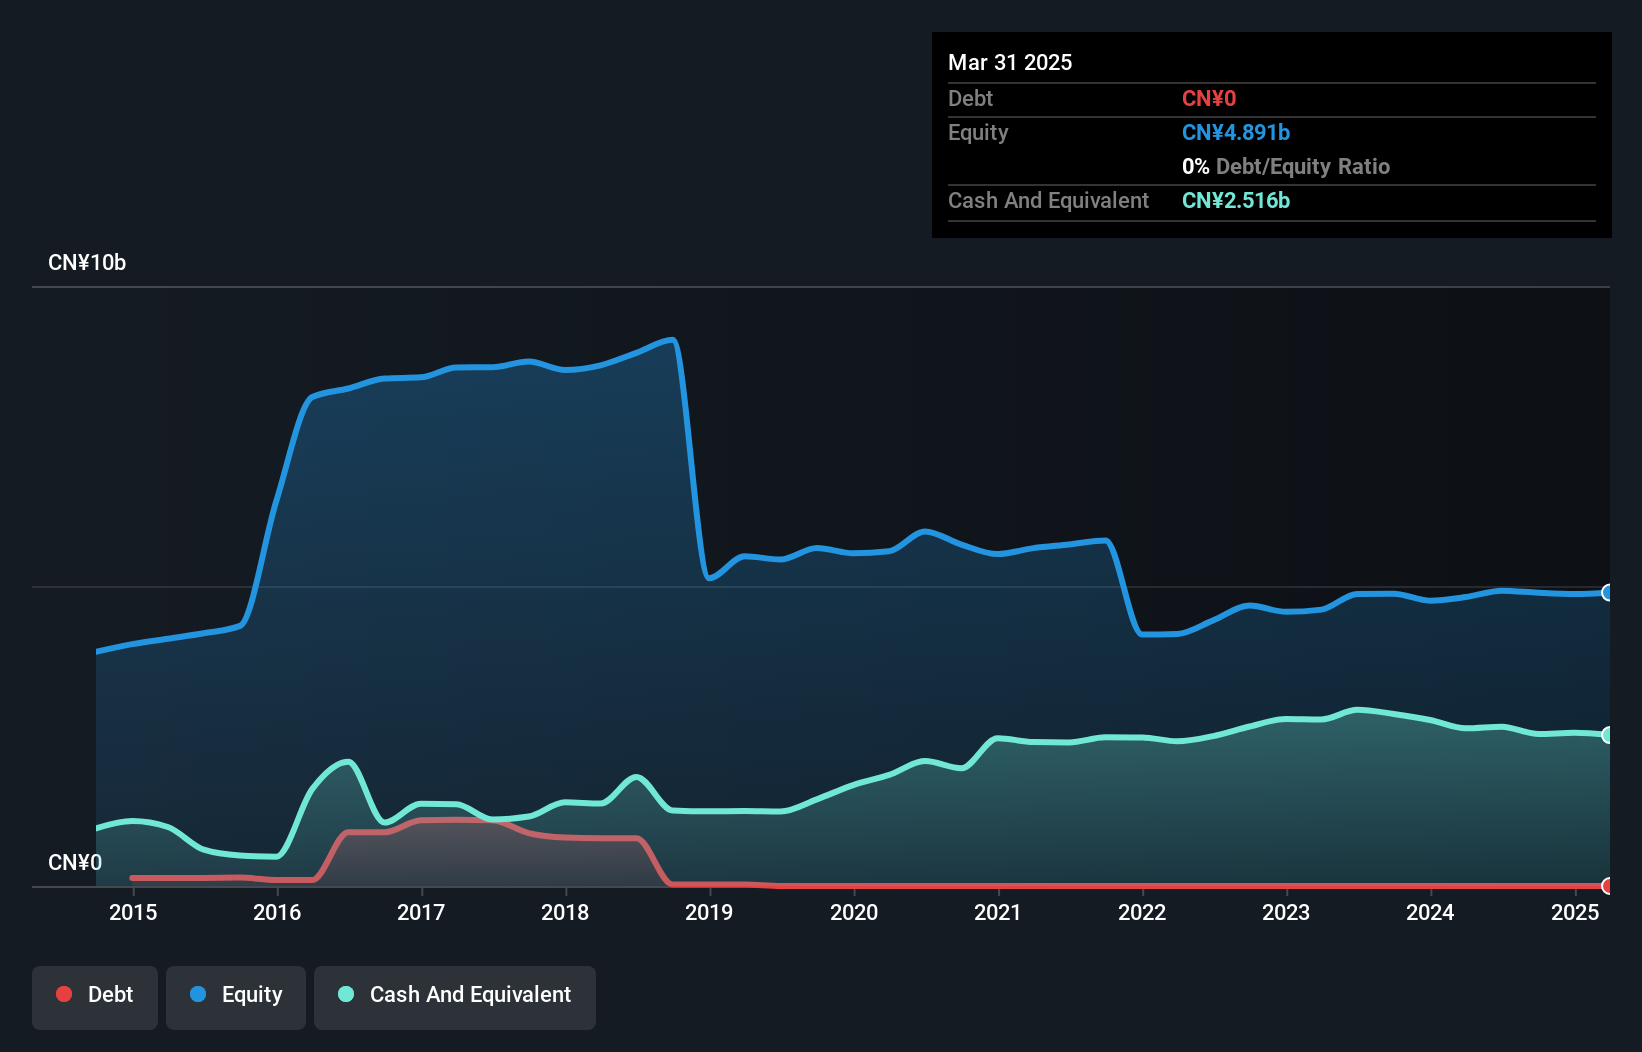
Task: Click the 2017 x-axis label
Action: pos(421,912)
